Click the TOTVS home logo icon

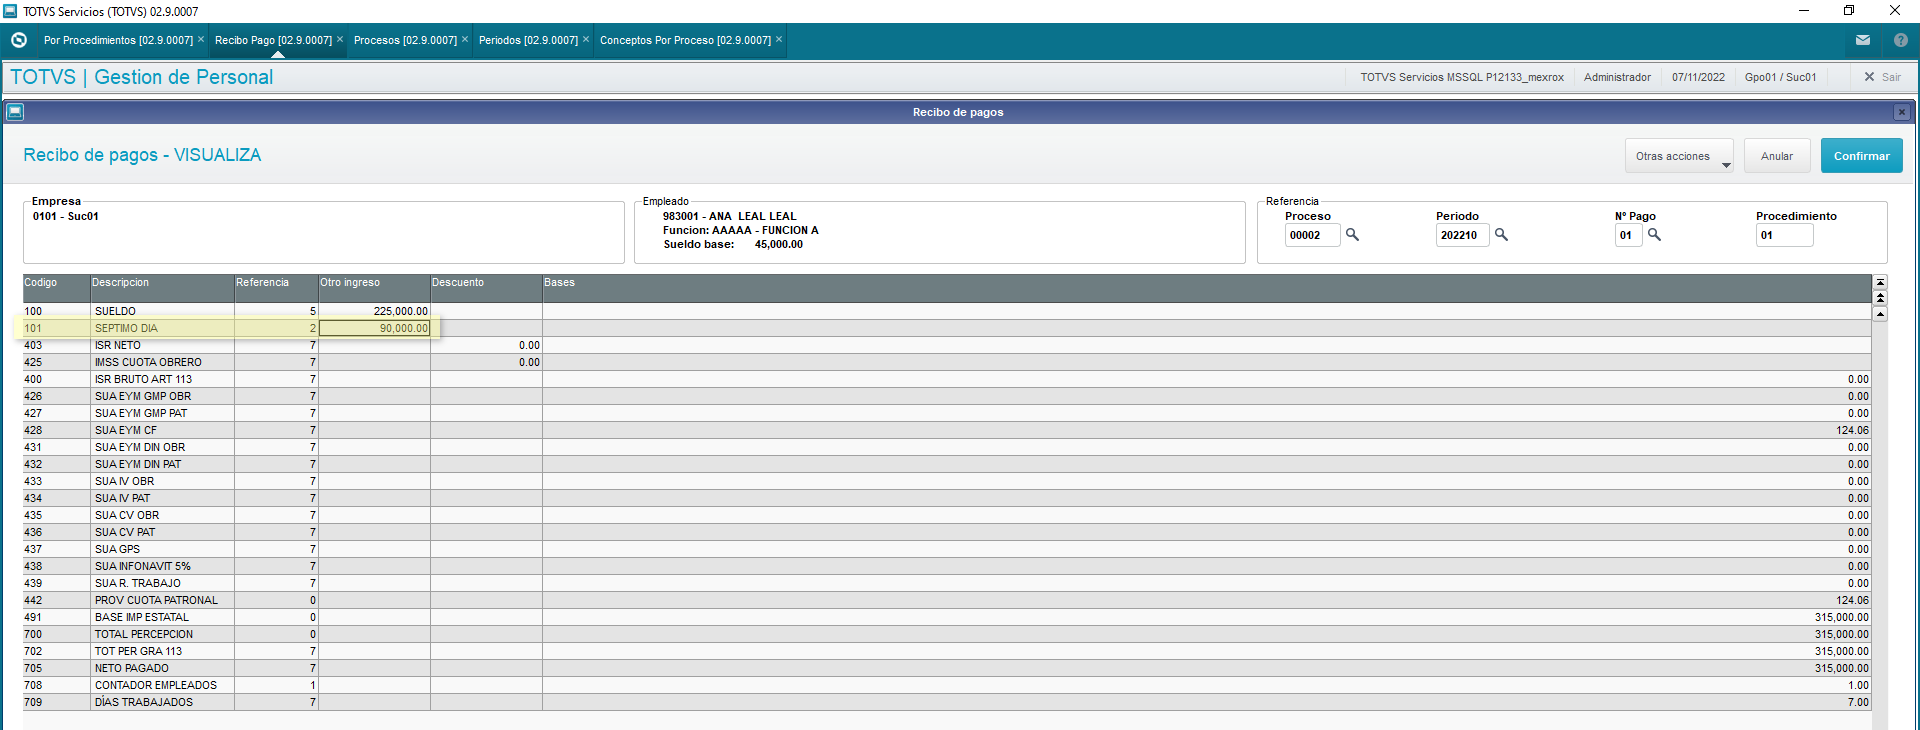pos(18,40)
